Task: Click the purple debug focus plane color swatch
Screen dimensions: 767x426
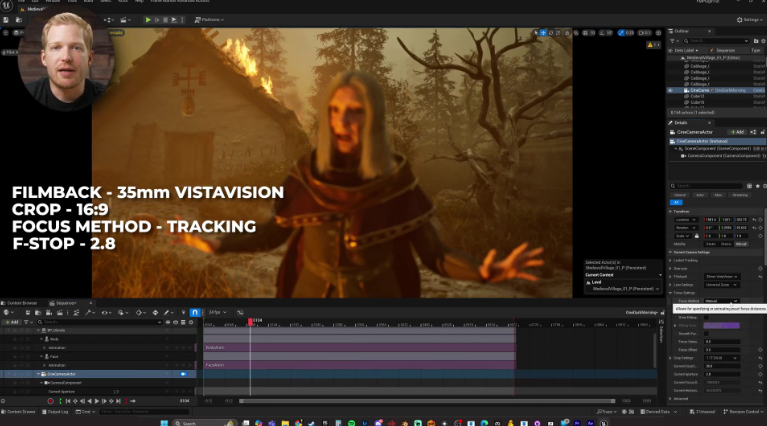Action: (722, 325)
